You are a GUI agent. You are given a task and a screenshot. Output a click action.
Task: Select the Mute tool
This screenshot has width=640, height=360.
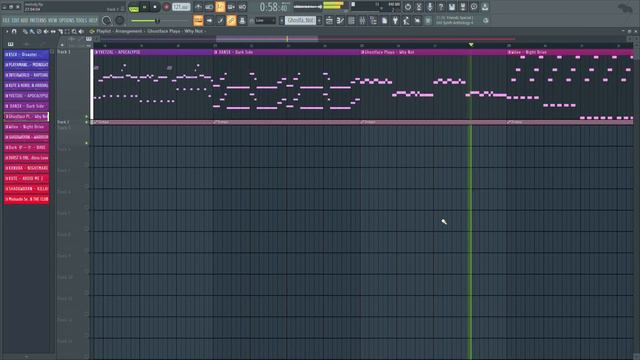[x=46, y=31]
